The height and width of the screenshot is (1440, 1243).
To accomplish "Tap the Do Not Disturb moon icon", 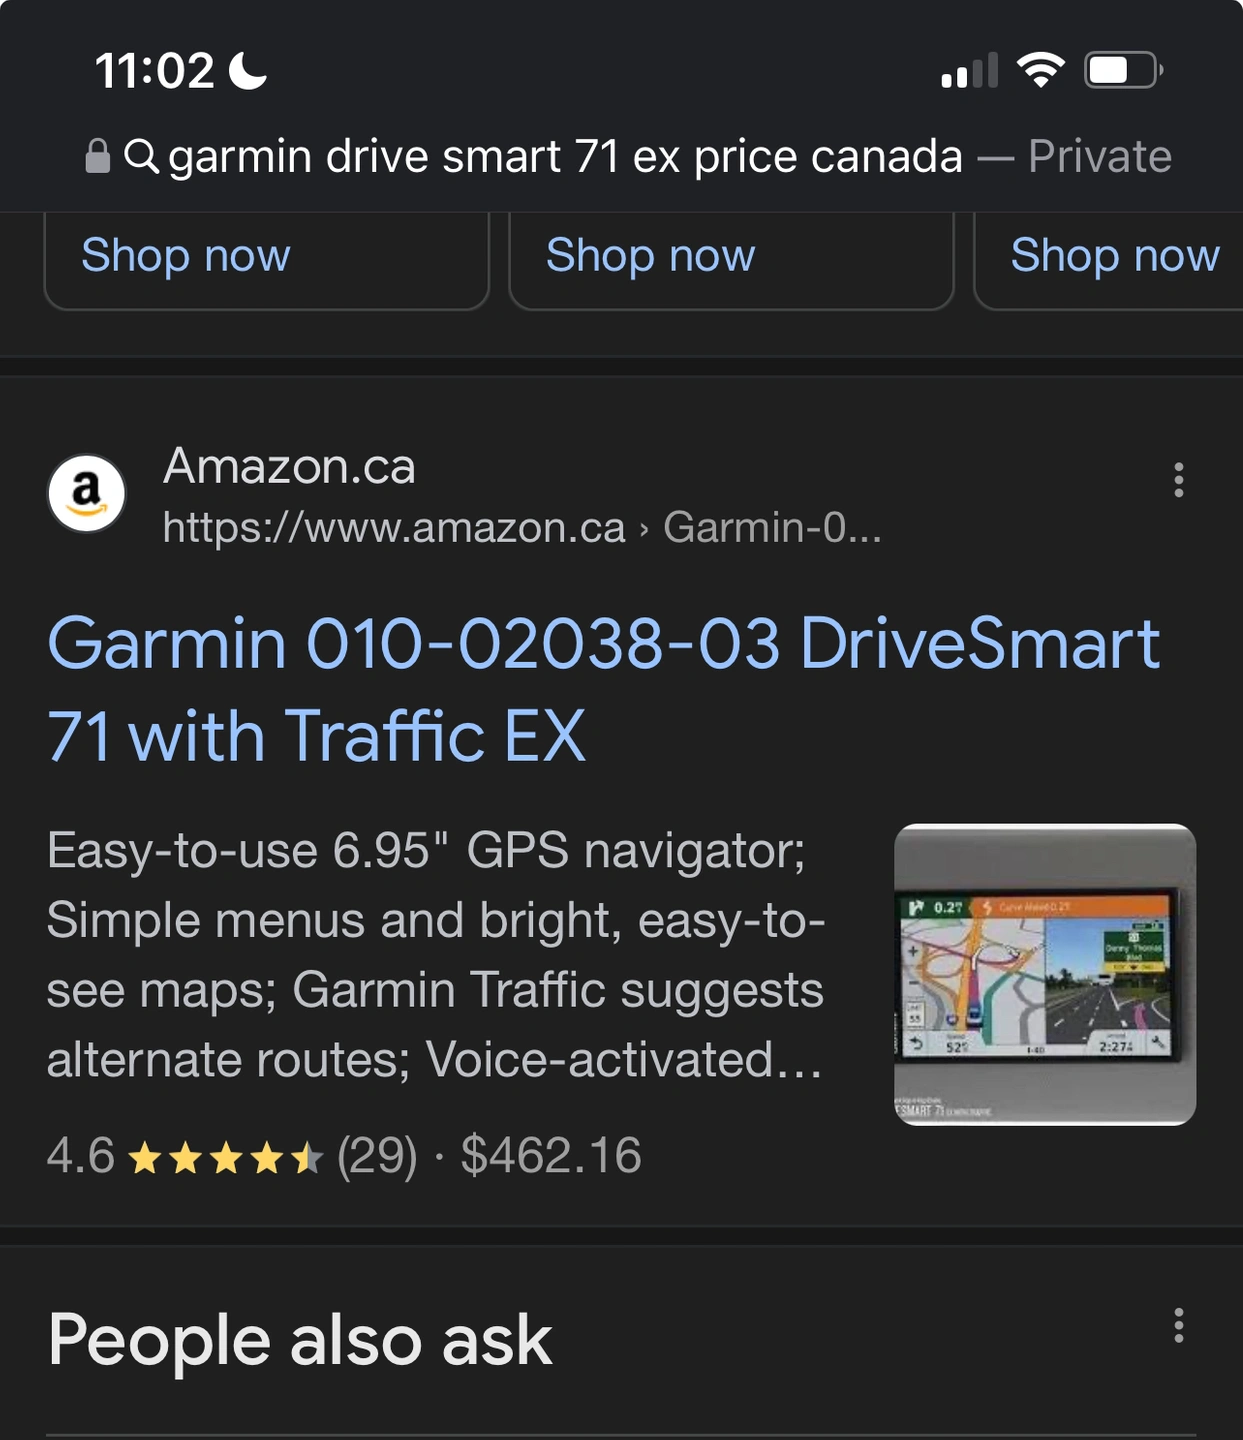I will 248,70.
